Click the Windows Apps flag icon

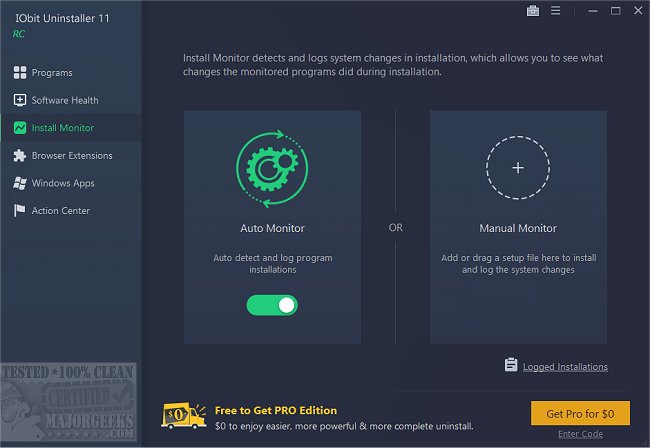[x=19, y=183]
